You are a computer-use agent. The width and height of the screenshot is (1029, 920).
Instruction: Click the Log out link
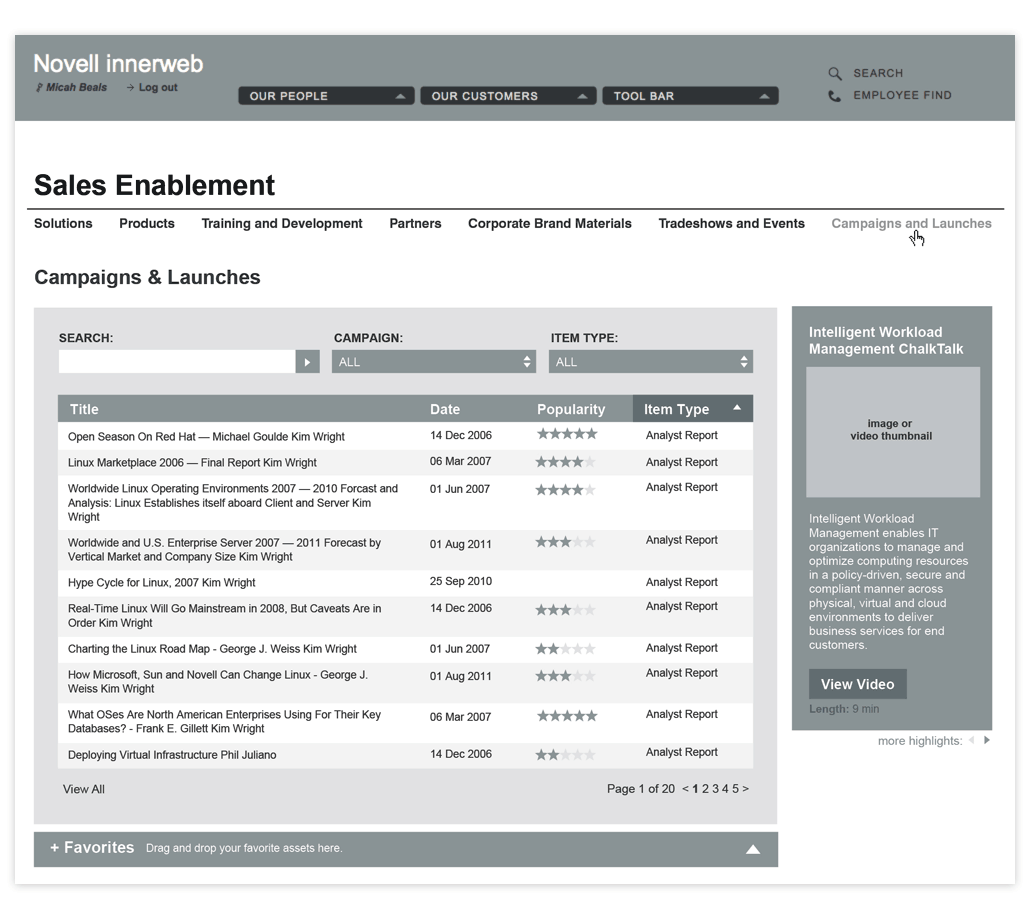(x=158, y=87)
